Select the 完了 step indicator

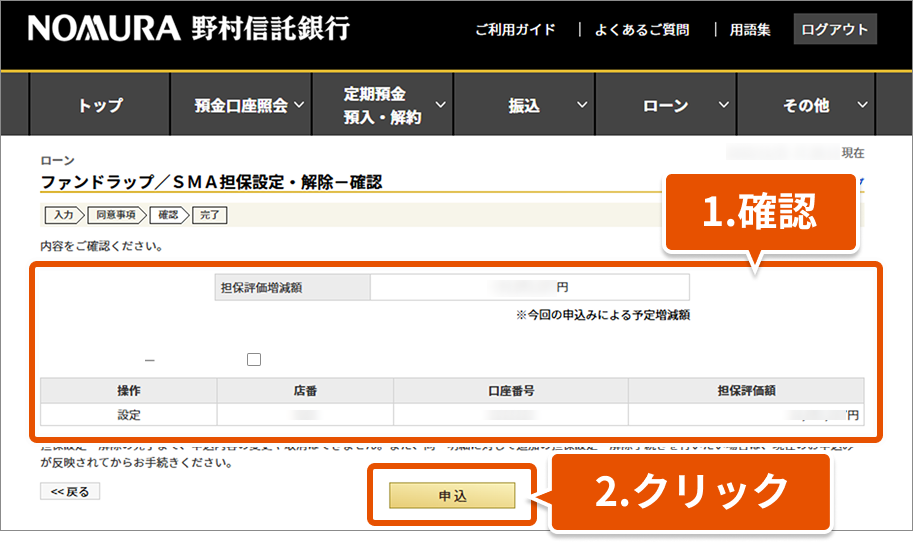click(210, 215)
